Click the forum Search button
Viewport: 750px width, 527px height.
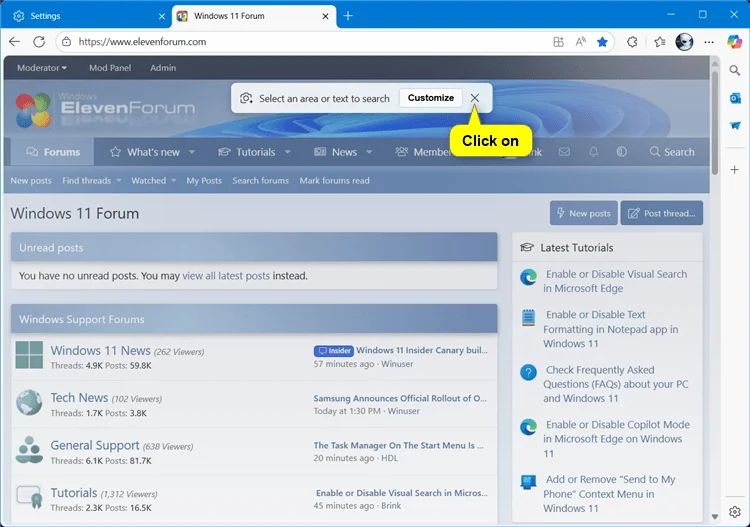point(672,152)
